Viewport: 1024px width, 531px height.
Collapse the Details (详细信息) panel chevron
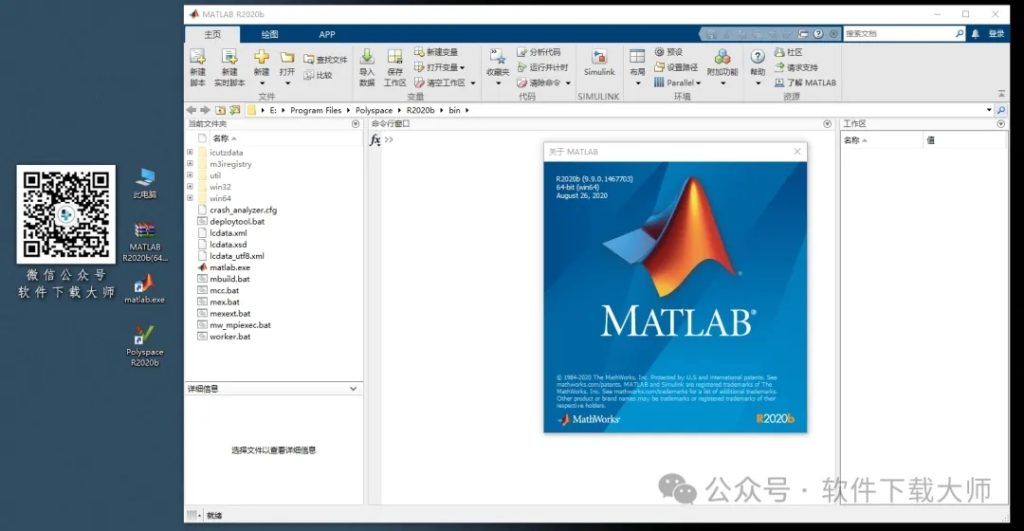[353, 389]
